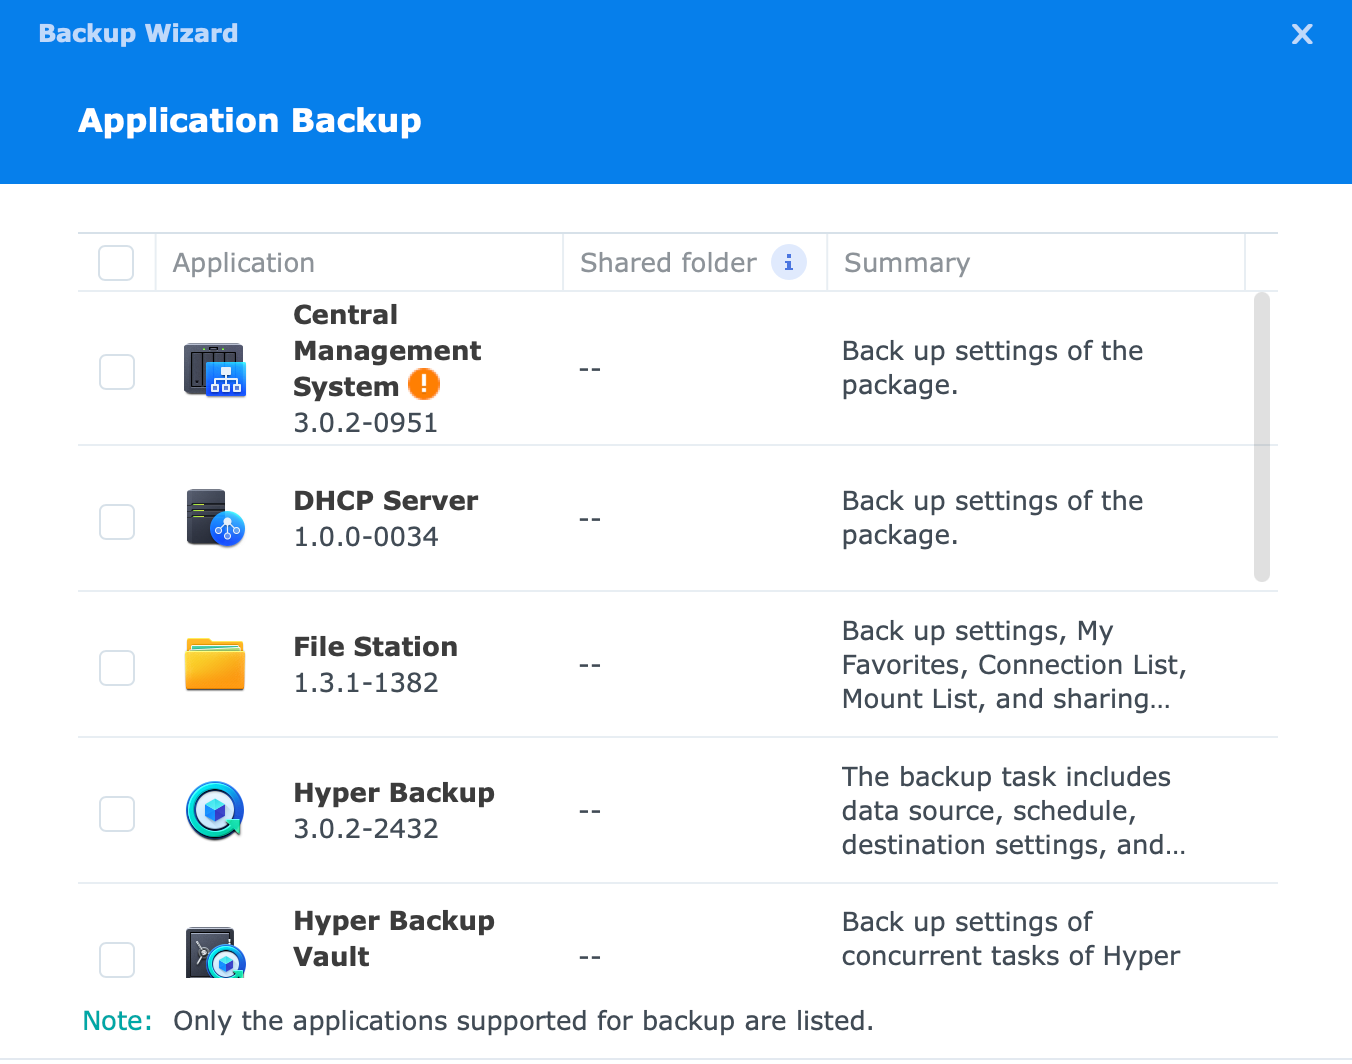
Task: Select the Hyper Backup name above 3.0.2-2432
Action: pos(394,793)
